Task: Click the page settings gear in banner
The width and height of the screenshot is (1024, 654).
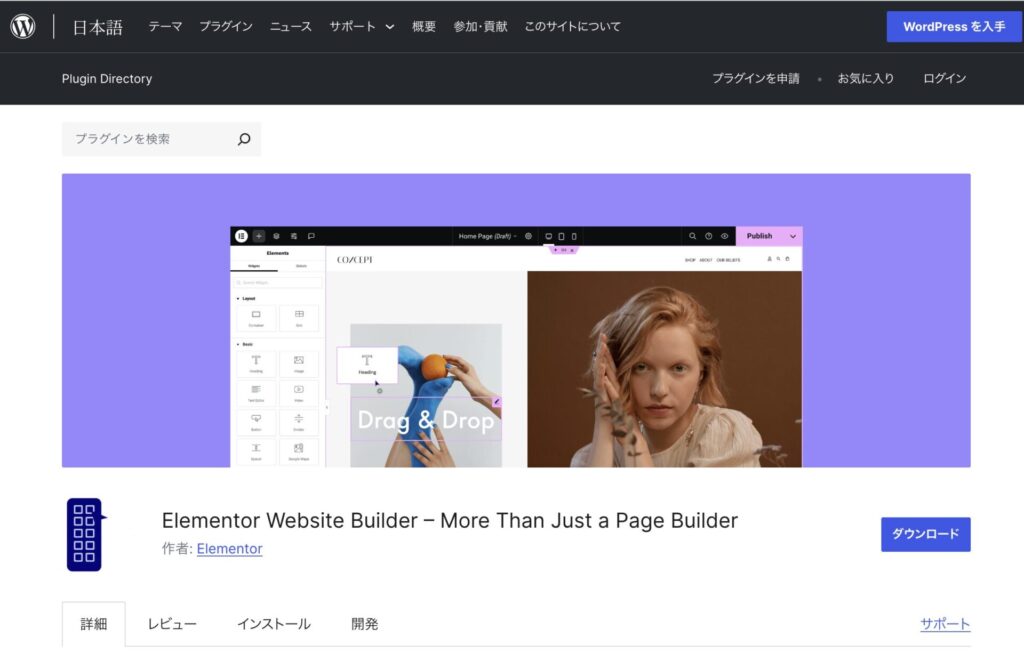Action: [528, 236]
